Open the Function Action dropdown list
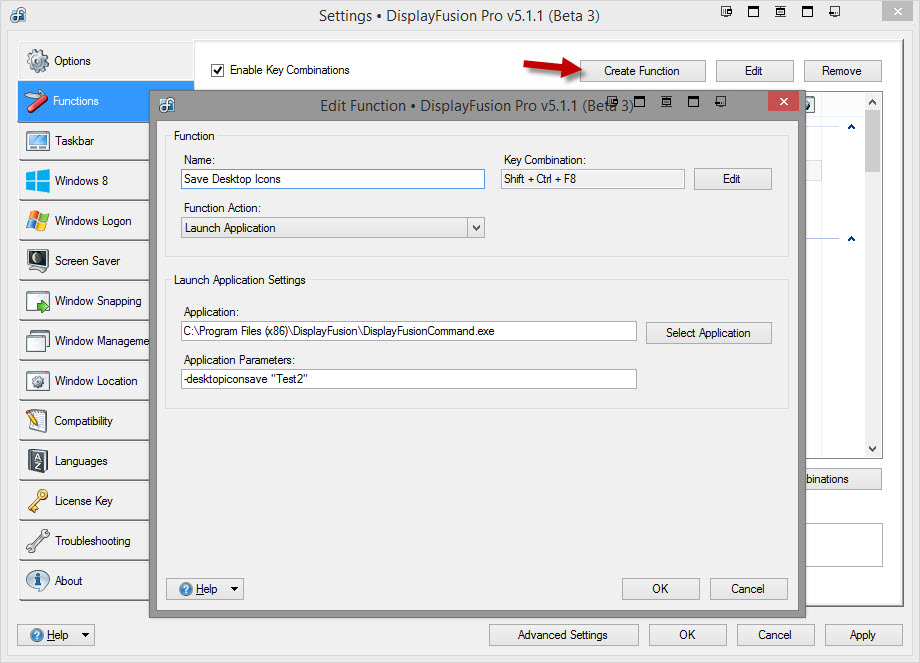The height and width of the screenshot is (663, 920). (x=475, y=228)
